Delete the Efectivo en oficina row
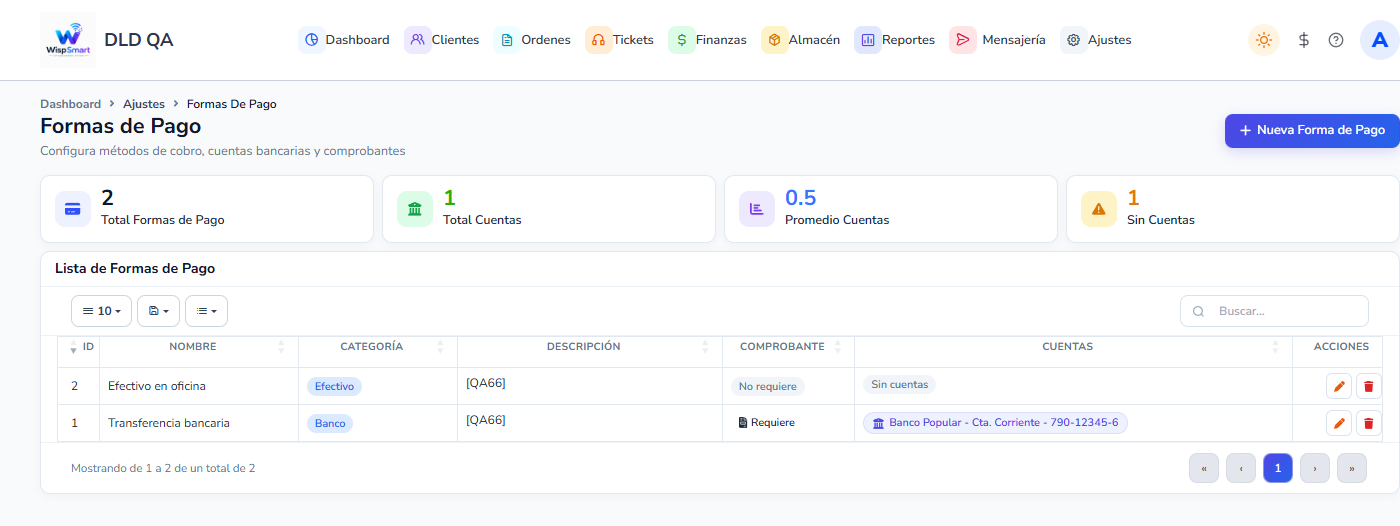The height and width of the screenshot is (526, 1400). (1369, 386)
